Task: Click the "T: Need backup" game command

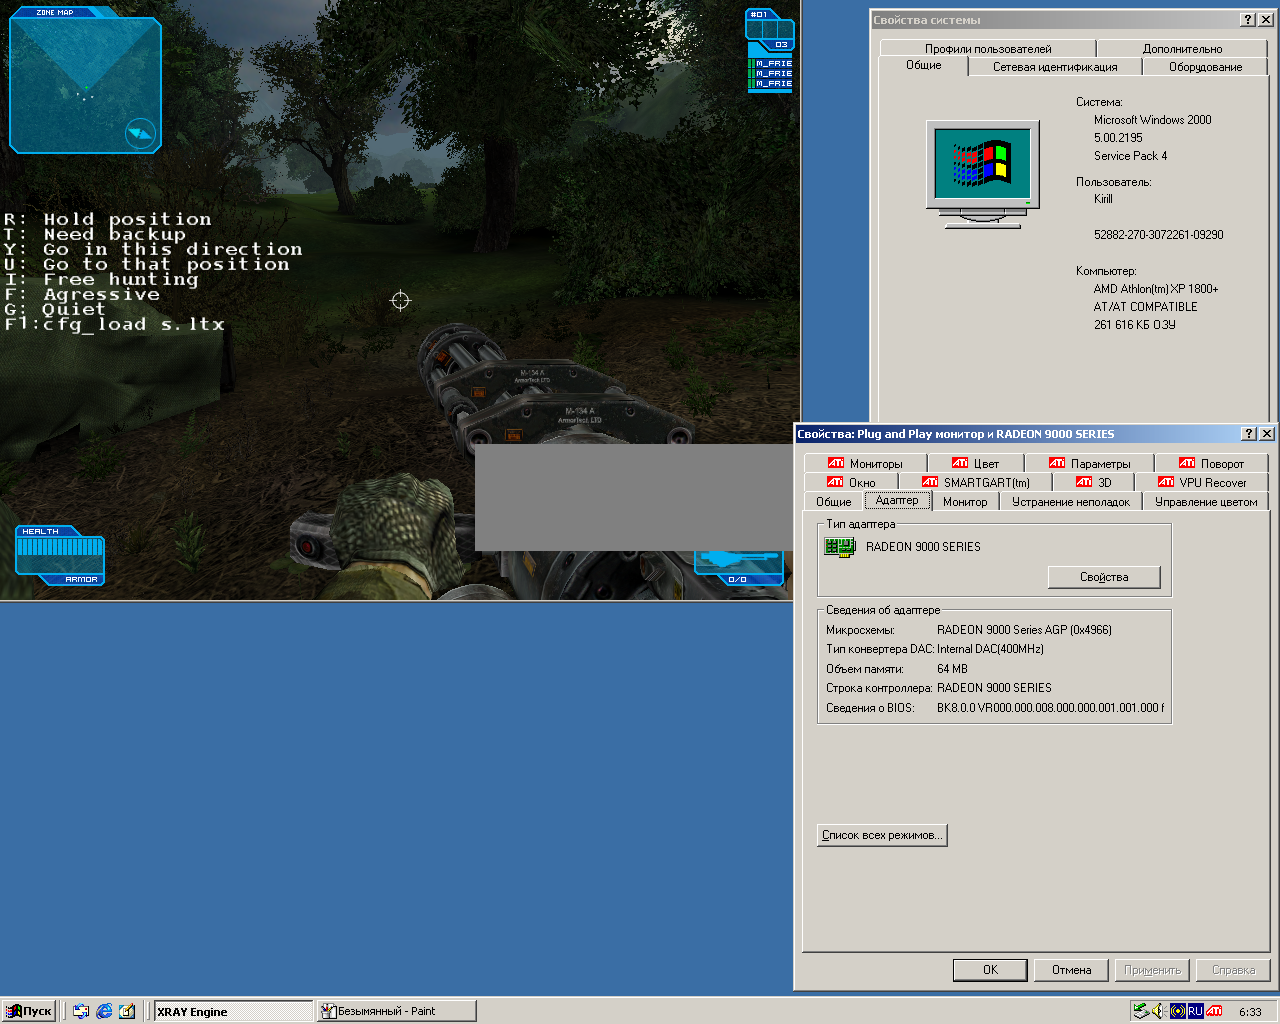Action: tap(95, 234)
